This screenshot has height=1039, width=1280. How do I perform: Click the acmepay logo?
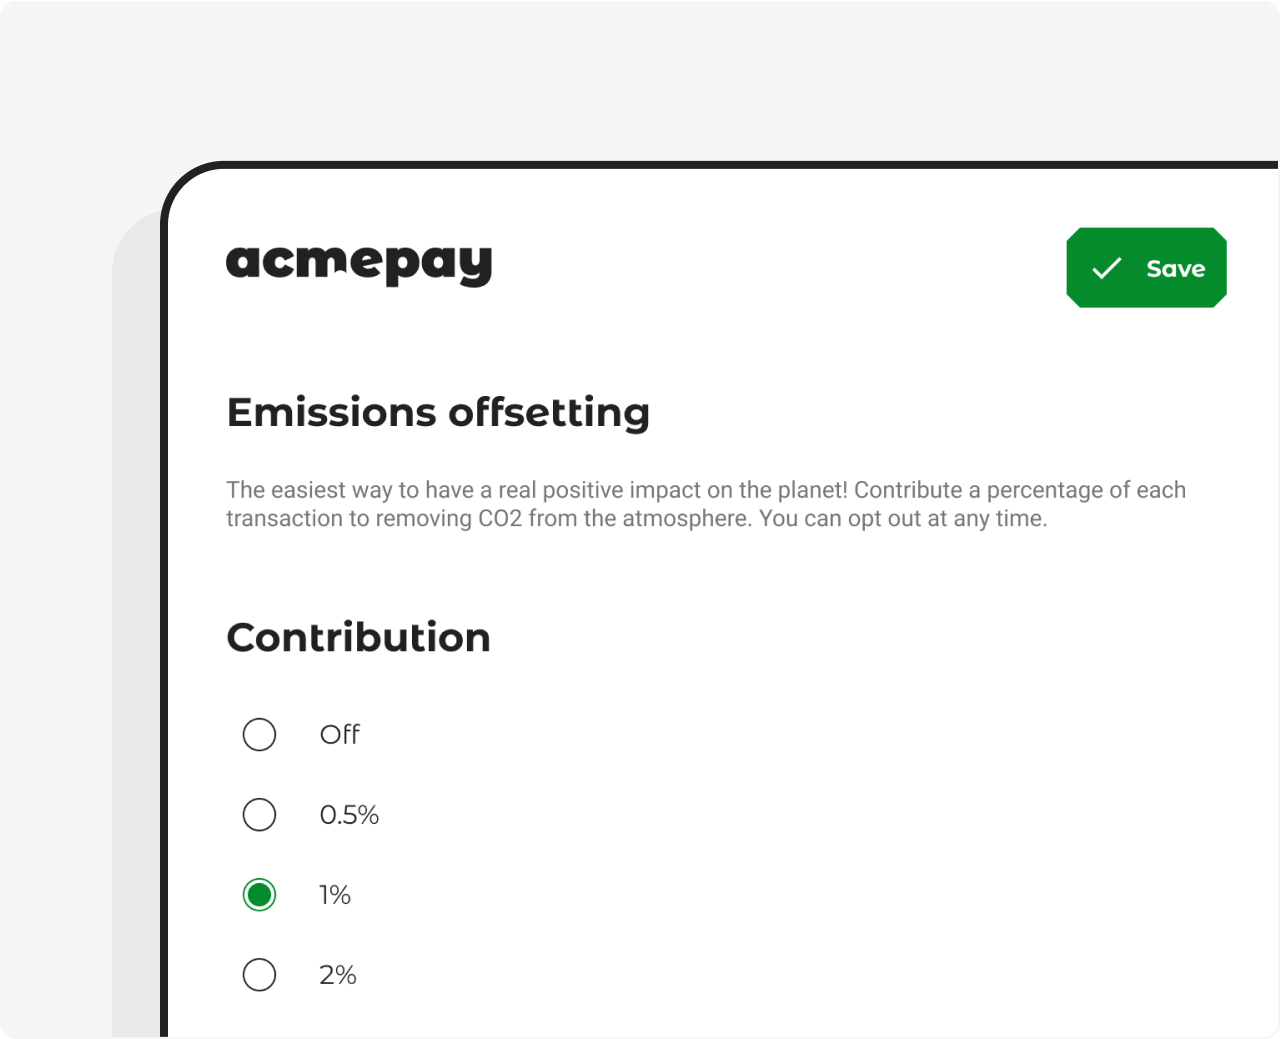click(359, 264)
